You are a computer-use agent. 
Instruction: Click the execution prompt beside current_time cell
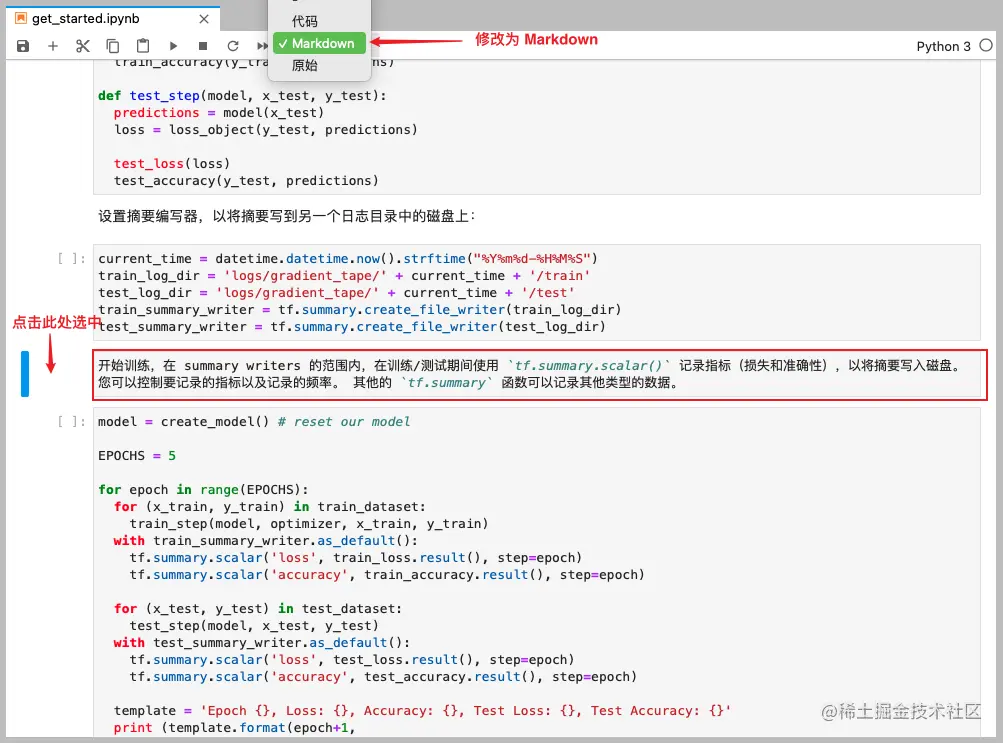pos(71,259)
